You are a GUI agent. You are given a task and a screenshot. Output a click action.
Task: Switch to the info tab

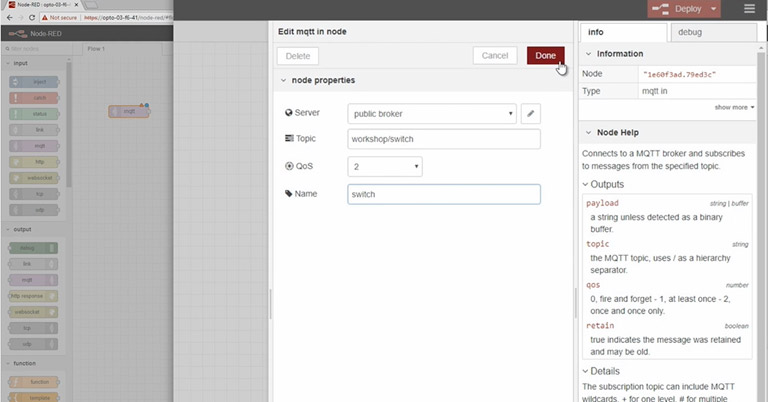coord(596,32)
